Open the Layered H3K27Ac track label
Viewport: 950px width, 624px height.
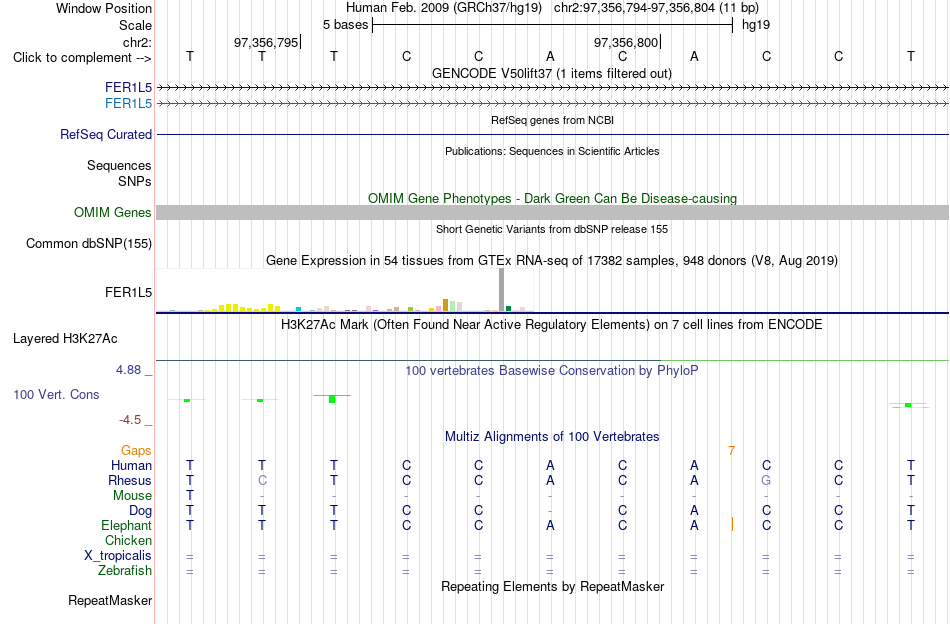(65, 339)
